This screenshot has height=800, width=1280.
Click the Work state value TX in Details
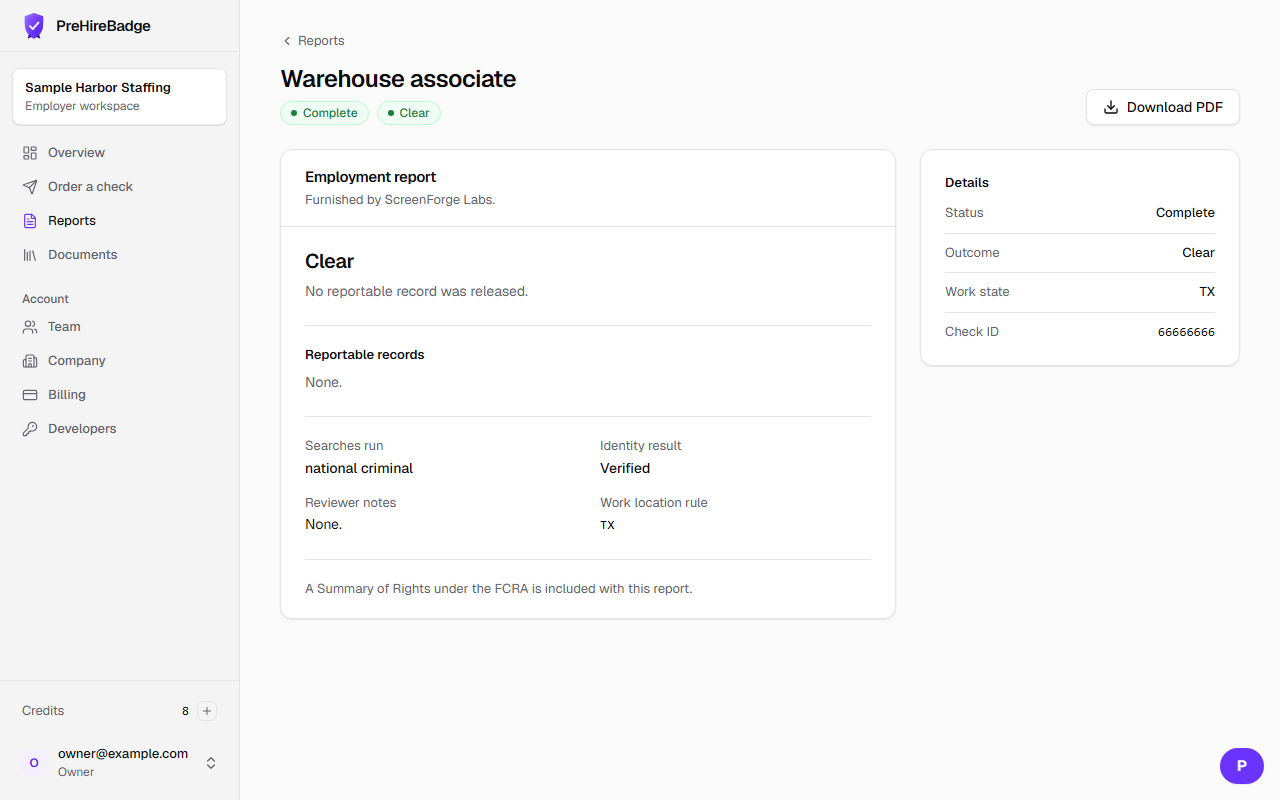[1207, 292]
